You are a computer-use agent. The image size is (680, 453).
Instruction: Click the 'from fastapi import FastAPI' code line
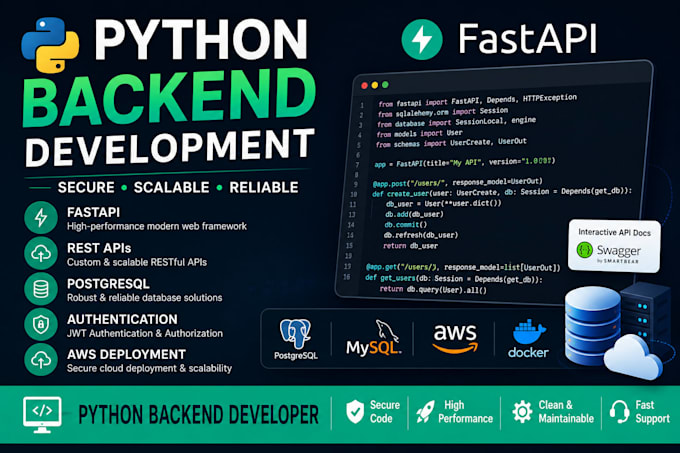coord(477,101)
